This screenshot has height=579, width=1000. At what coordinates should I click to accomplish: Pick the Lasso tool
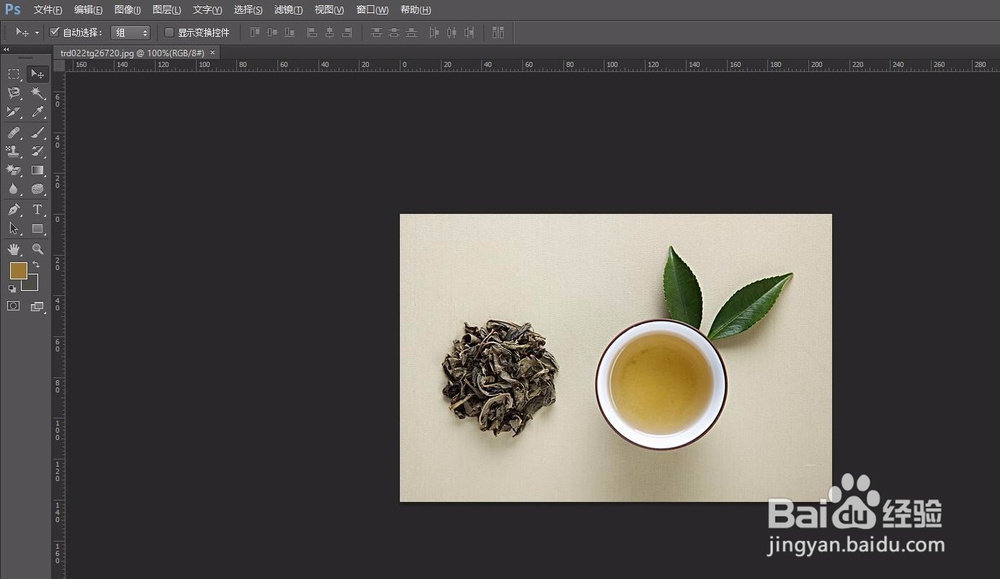(14, 92)
